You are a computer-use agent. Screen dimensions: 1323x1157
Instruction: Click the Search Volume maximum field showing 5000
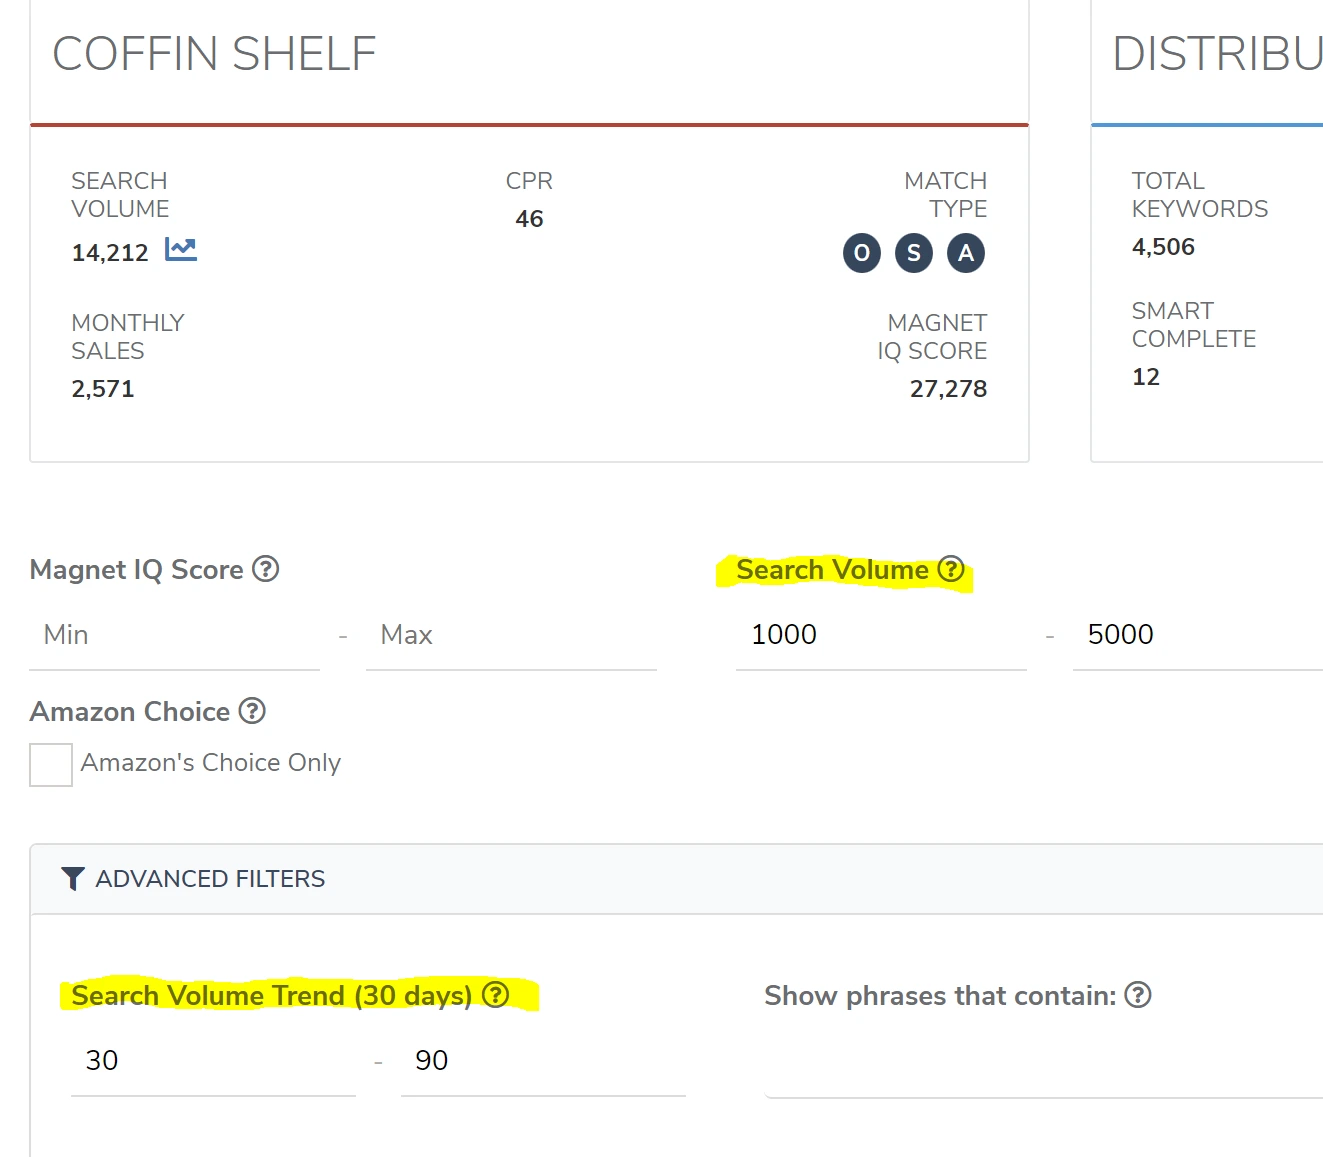(1195, 635)
